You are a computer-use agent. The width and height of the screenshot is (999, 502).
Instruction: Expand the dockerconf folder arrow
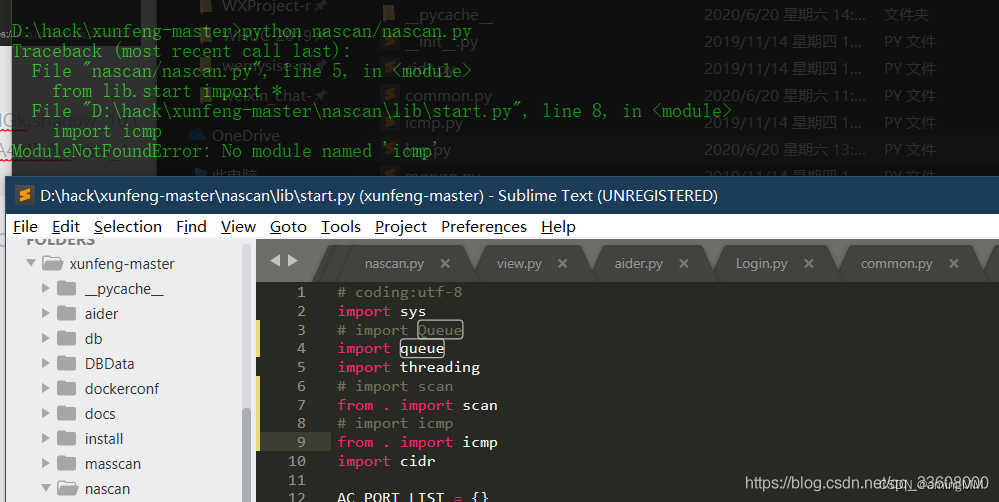(x=45, y=388)
